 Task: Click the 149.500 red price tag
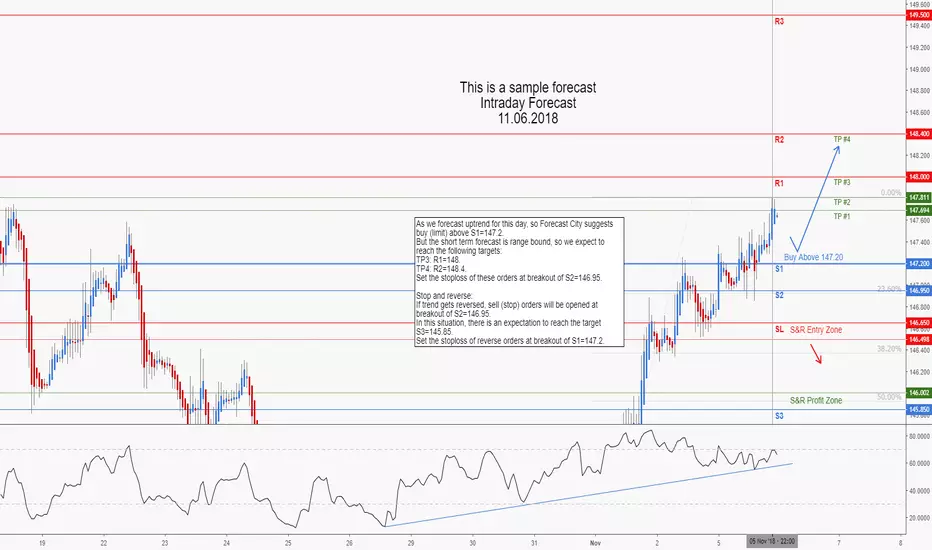point(919,15)
